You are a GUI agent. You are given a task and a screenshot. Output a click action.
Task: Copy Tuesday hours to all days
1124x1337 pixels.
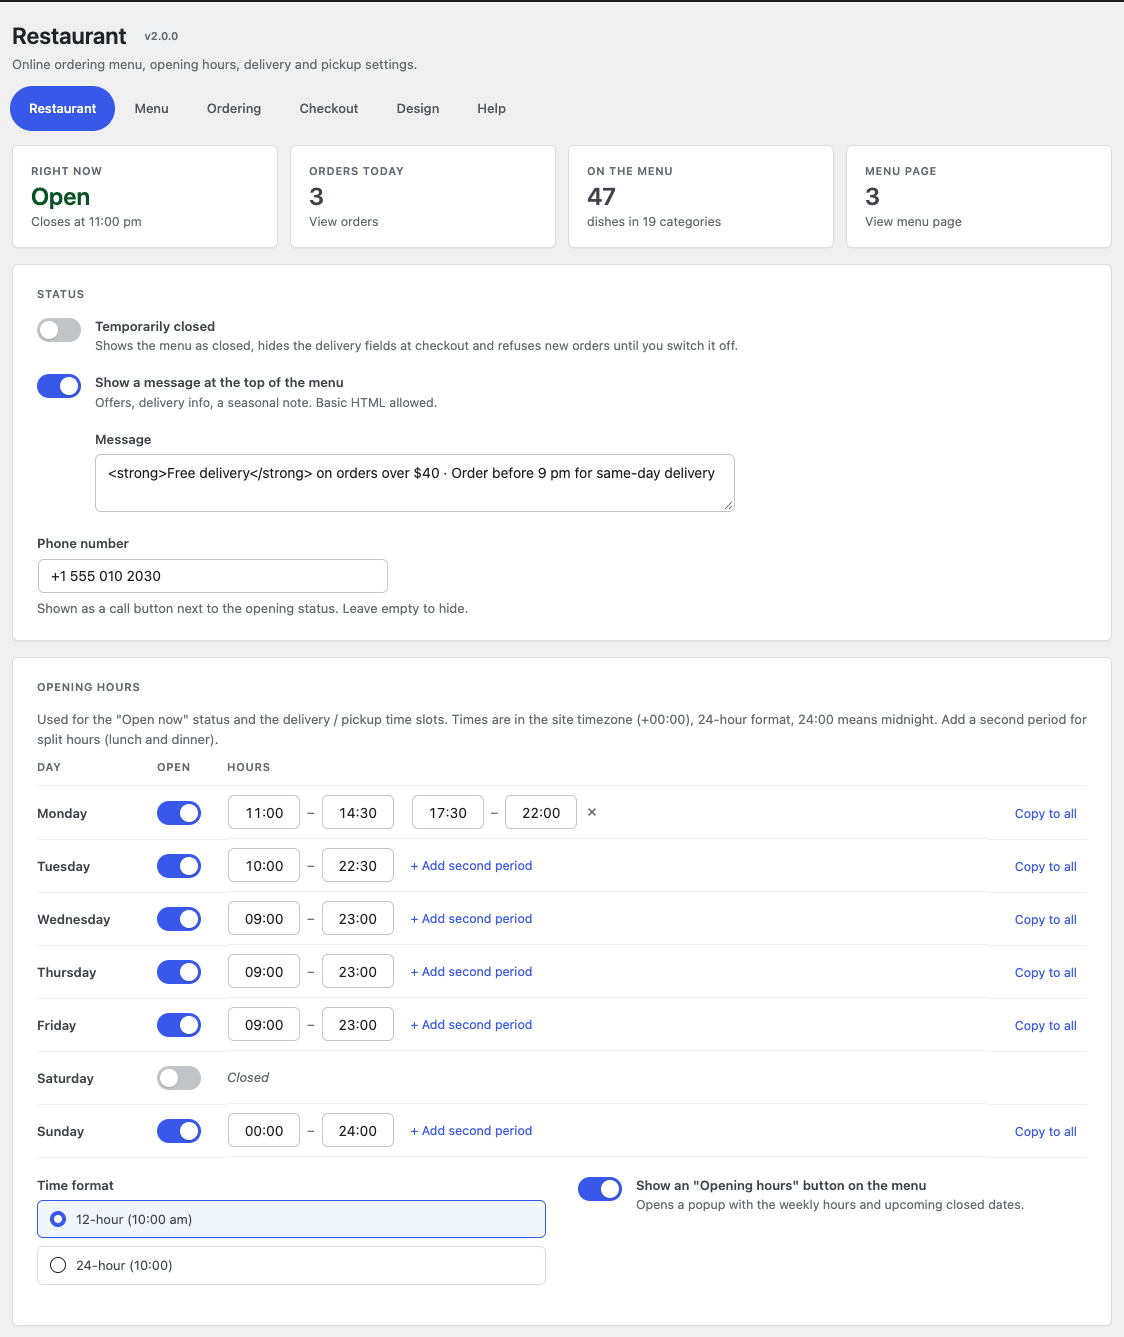[1045, 867]
